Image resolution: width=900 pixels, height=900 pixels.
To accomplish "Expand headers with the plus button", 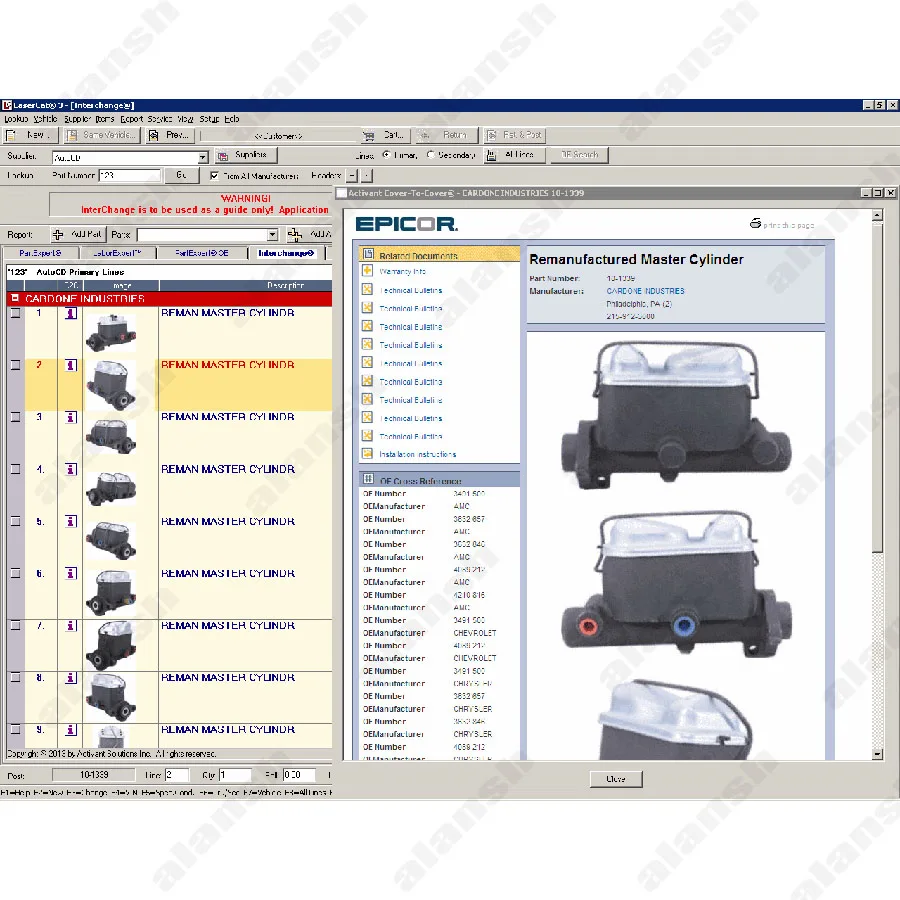I will (367, 176).
